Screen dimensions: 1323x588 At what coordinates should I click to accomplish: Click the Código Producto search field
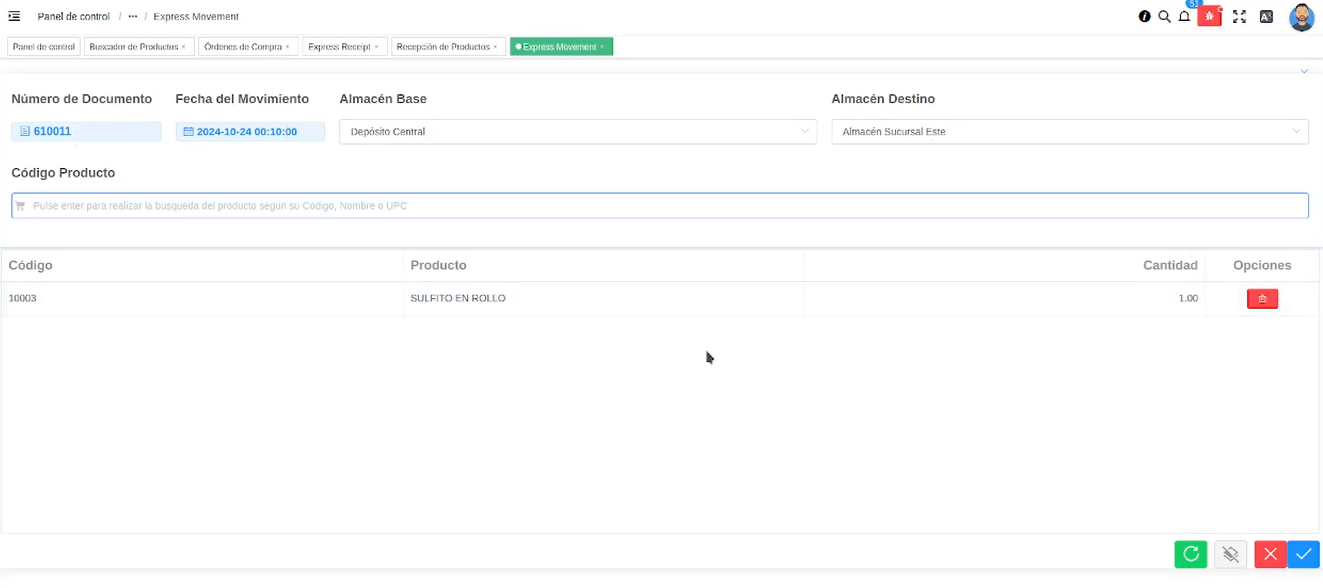pos(660,206)
